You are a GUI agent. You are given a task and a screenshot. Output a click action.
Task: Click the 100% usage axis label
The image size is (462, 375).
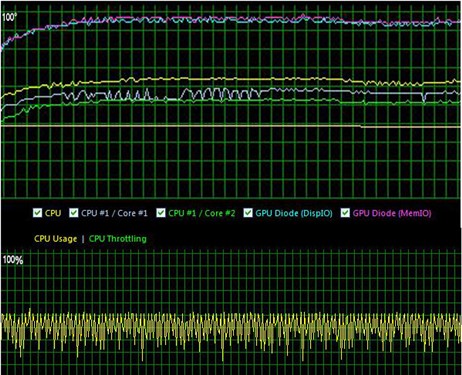pos(13,260)
